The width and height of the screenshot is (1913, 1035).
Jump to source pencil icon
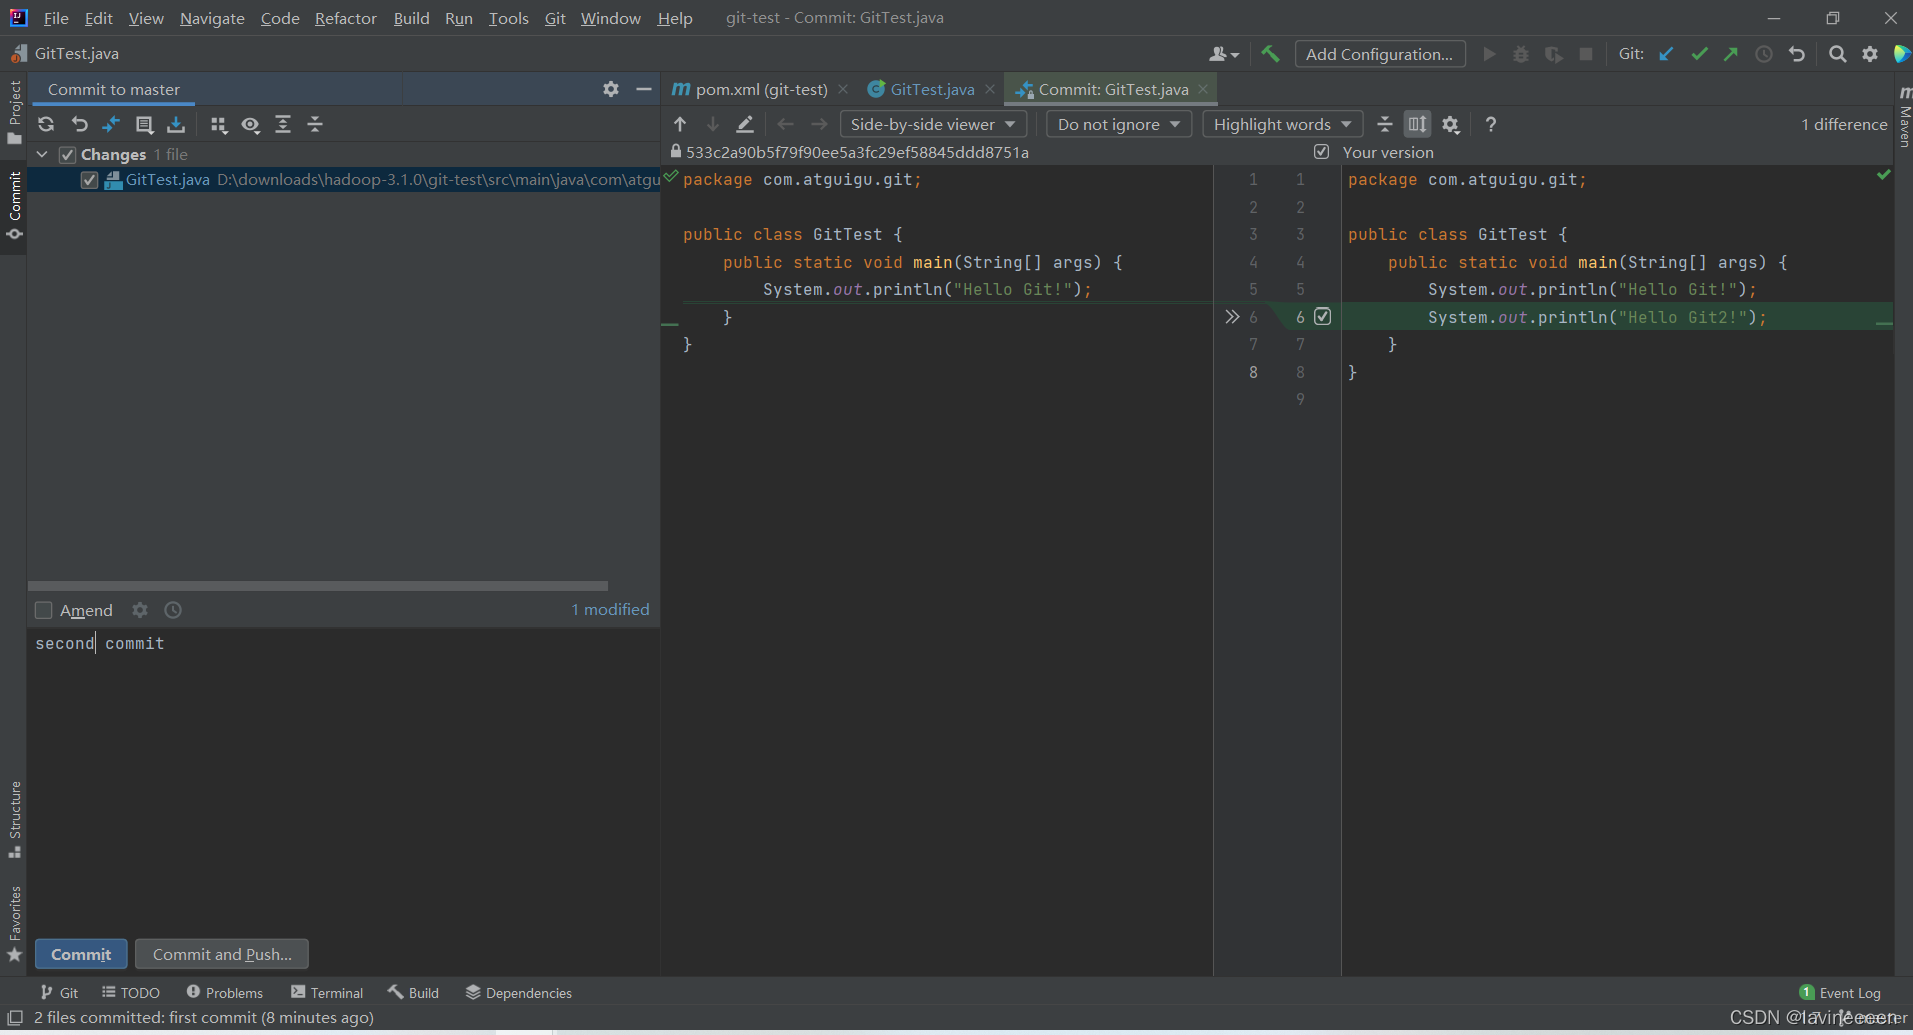click(x=745, y=124)
